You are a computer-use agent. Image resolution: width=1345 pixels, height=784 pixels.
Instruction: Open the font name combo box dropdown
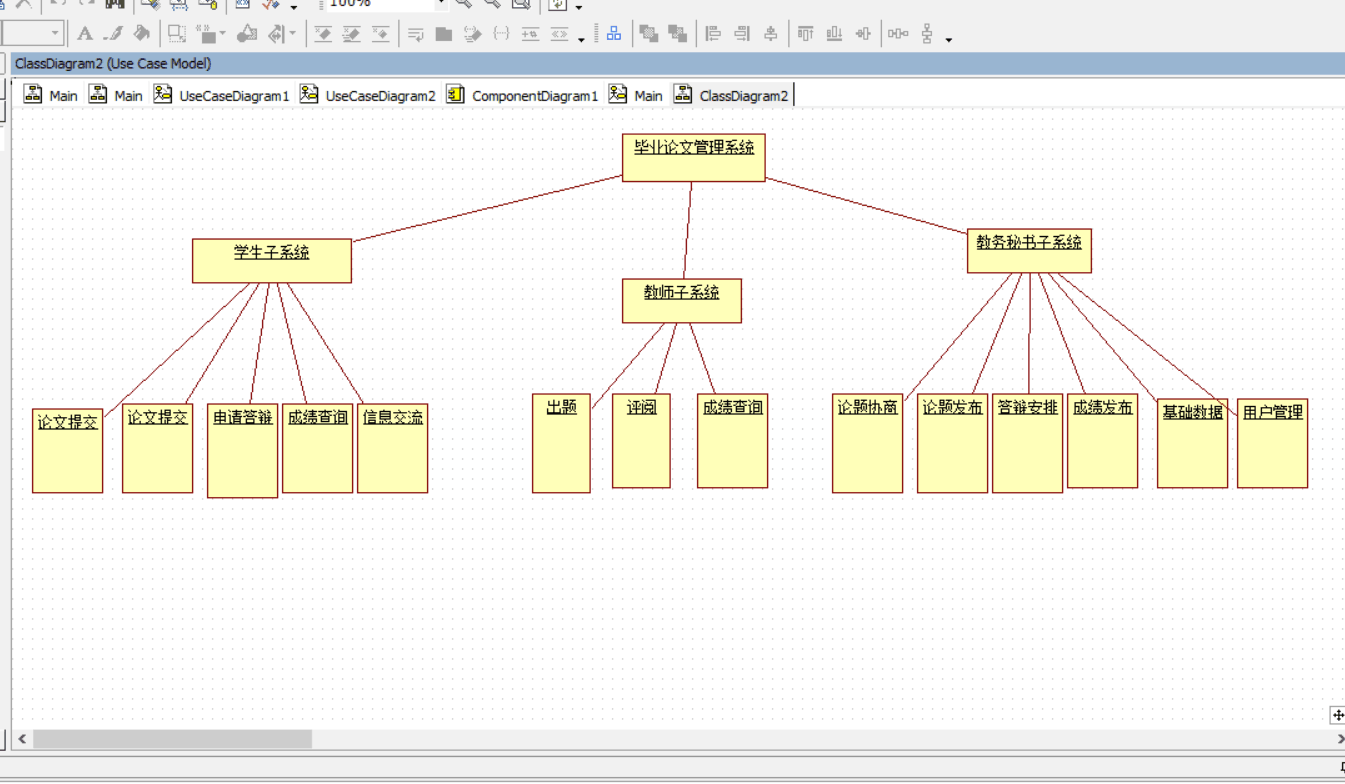pyautogui.click(x=55, y=34)
